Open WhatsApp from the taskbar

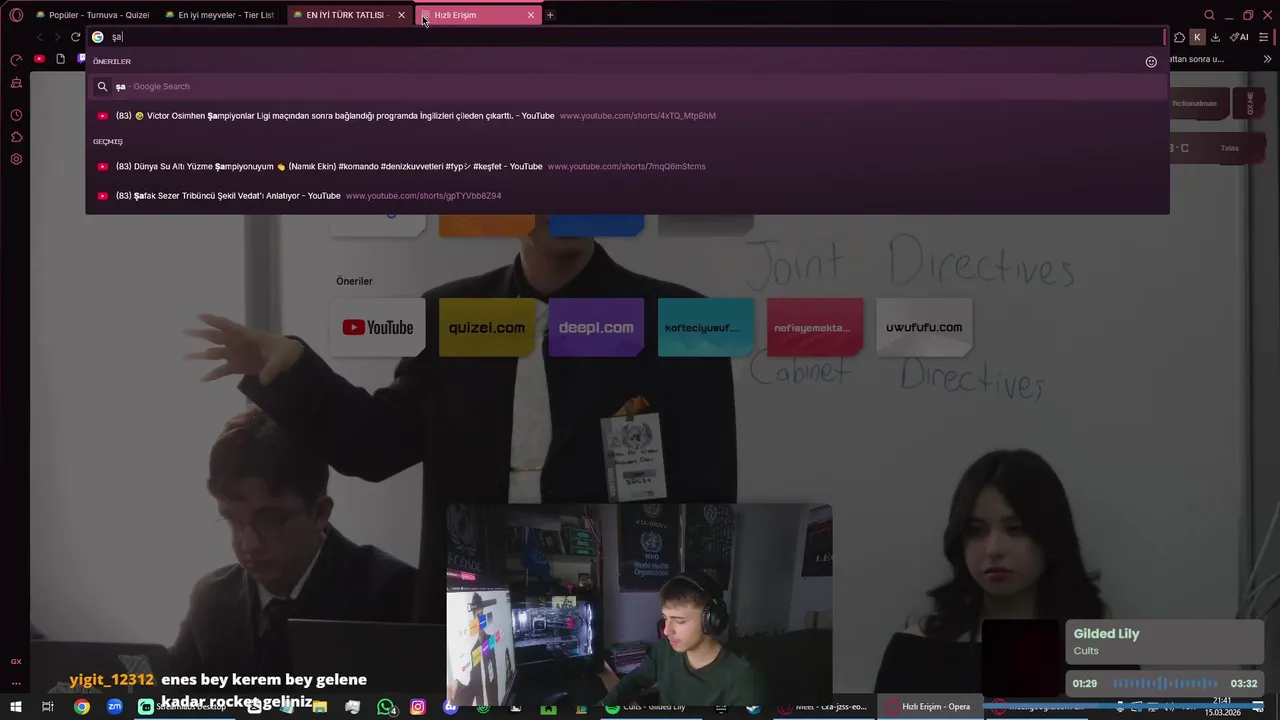pyautogui.click(x=386, y=707)
